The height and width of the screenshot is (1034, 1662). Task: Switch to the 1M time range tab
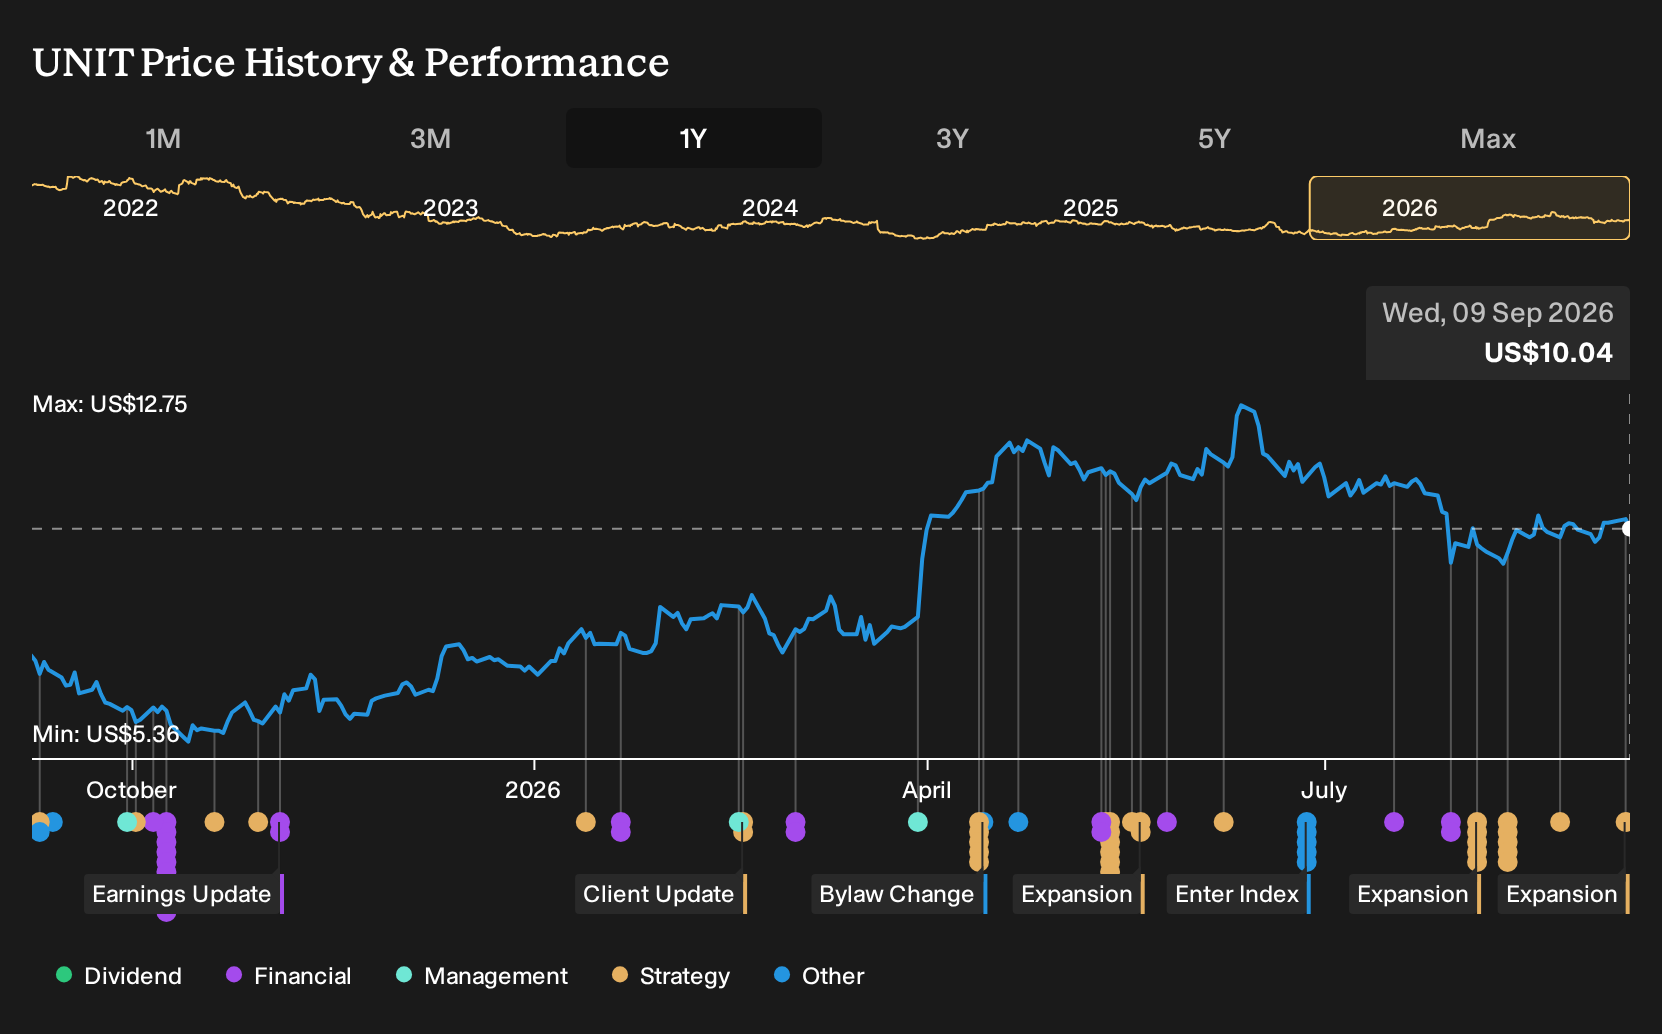click(163, 138)
